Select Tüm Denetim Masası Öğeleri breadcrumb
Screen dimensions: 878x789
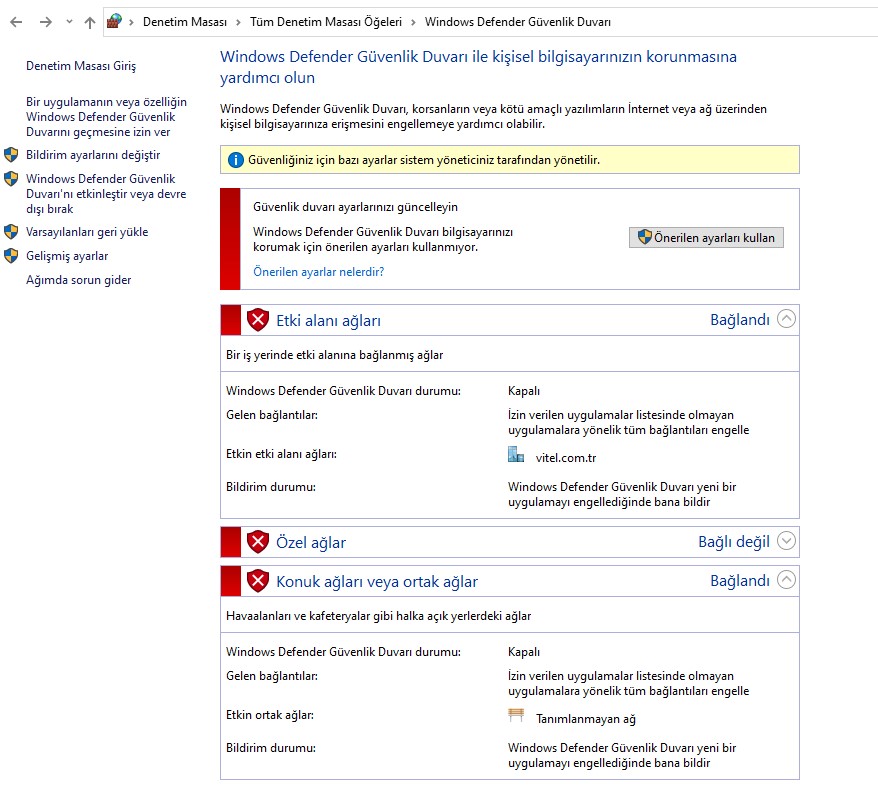[326, 22]
